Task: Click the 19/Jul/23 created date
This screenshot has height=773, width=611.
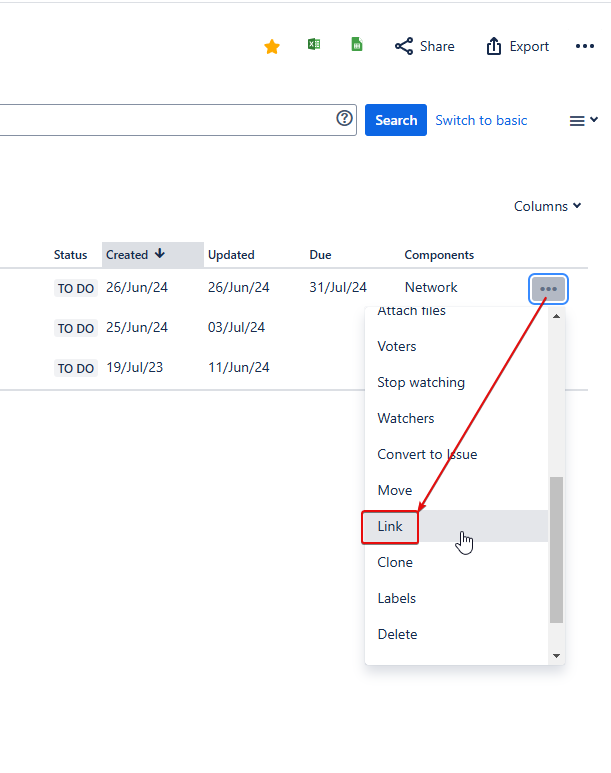Action: pos(134,367)
